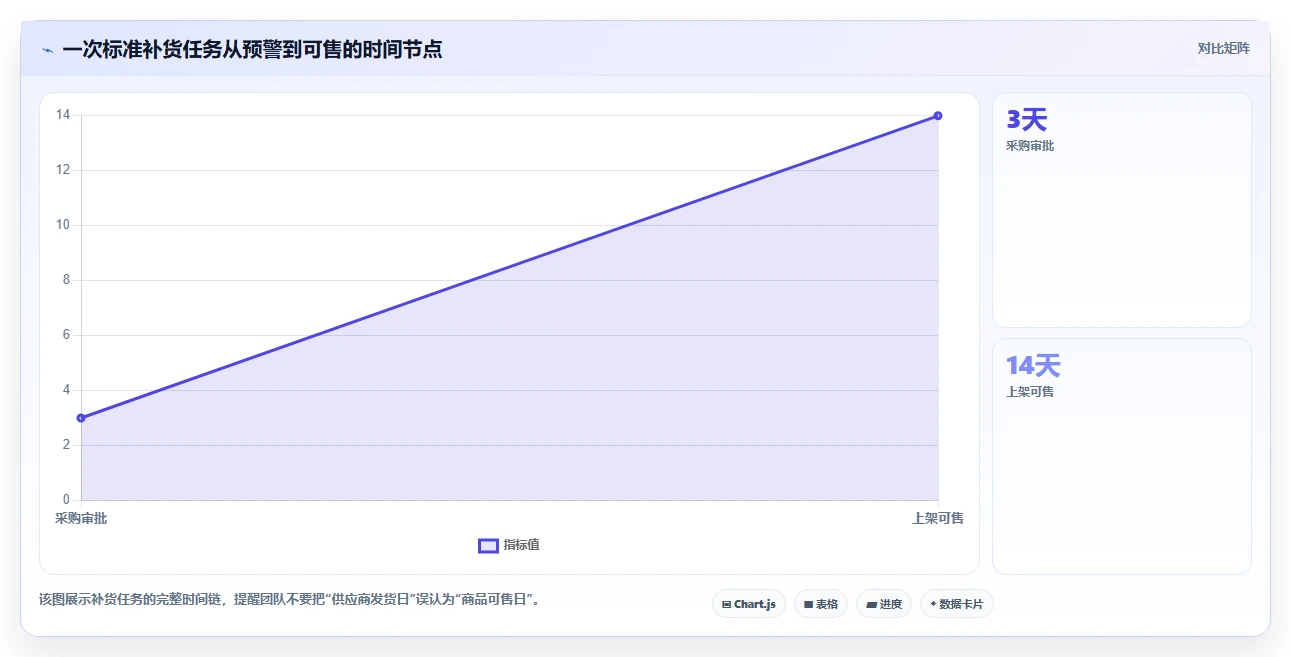Click the 采购审批 label in the stat card
This screenshot has height=657, width=1291.
pyautogui.click(x=1030, y=146)
